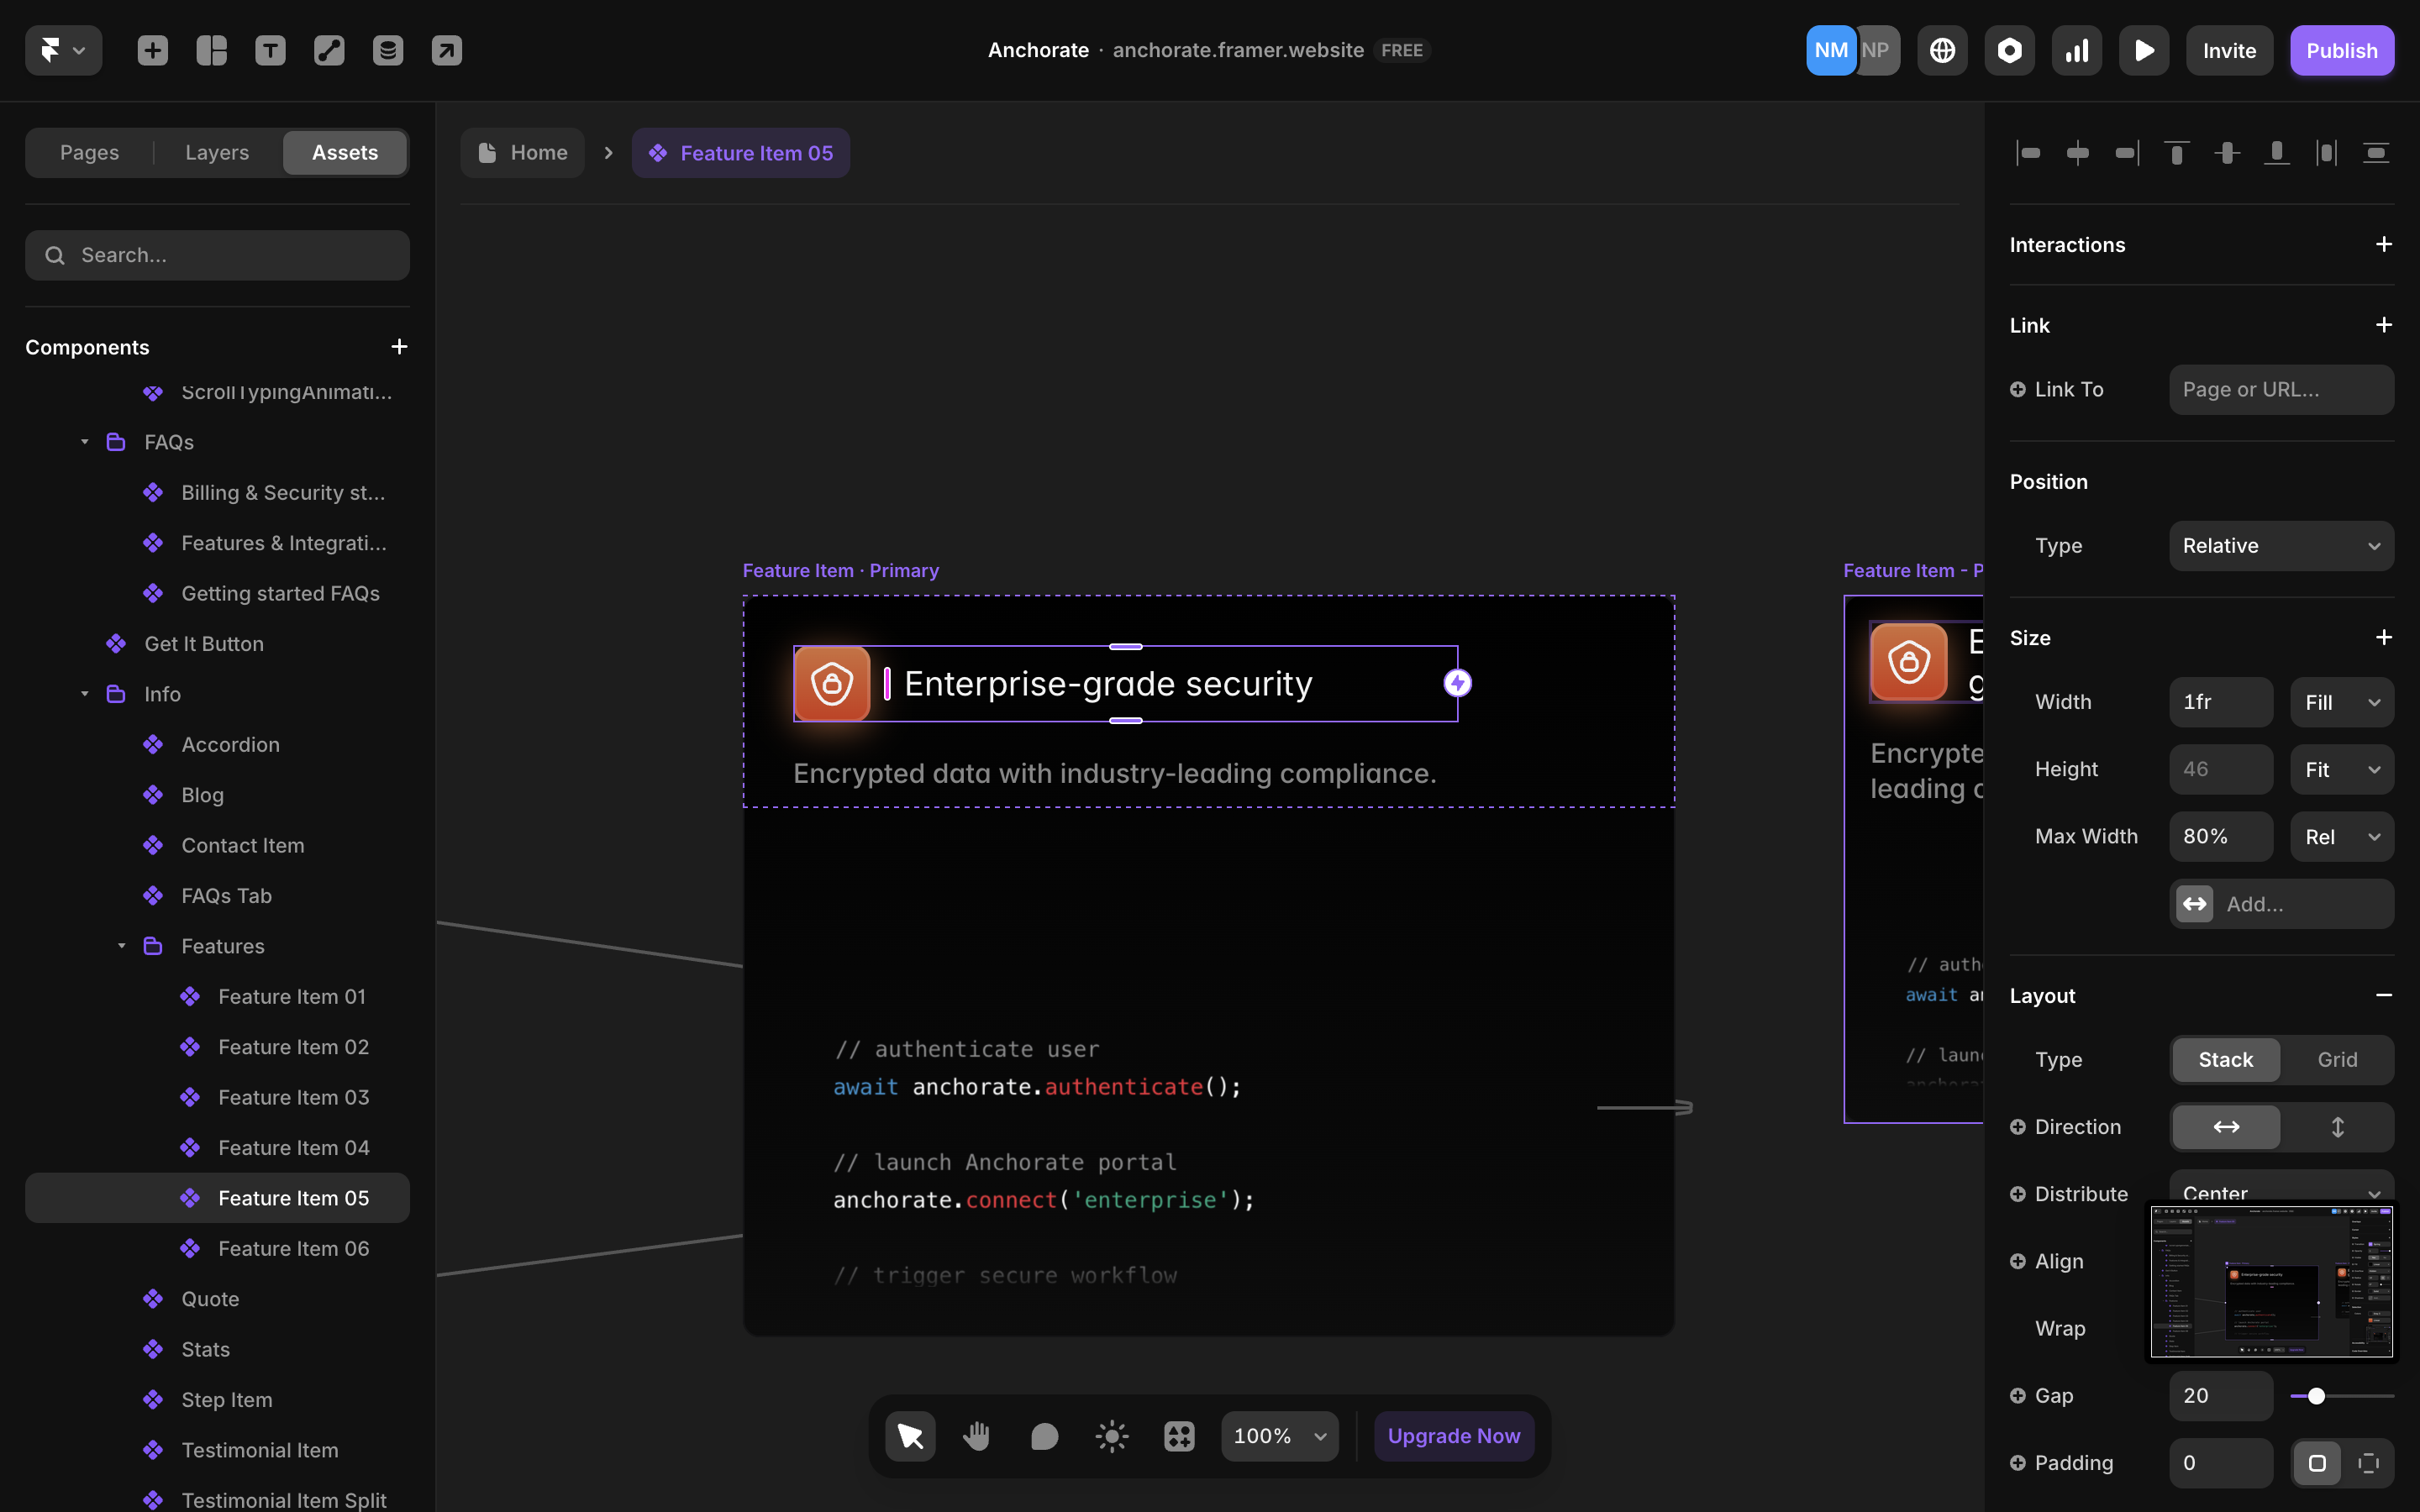Open the 100% zoom level dropdown
This screenshot has height=1512, width=2420.
tap(1279, 1436)
